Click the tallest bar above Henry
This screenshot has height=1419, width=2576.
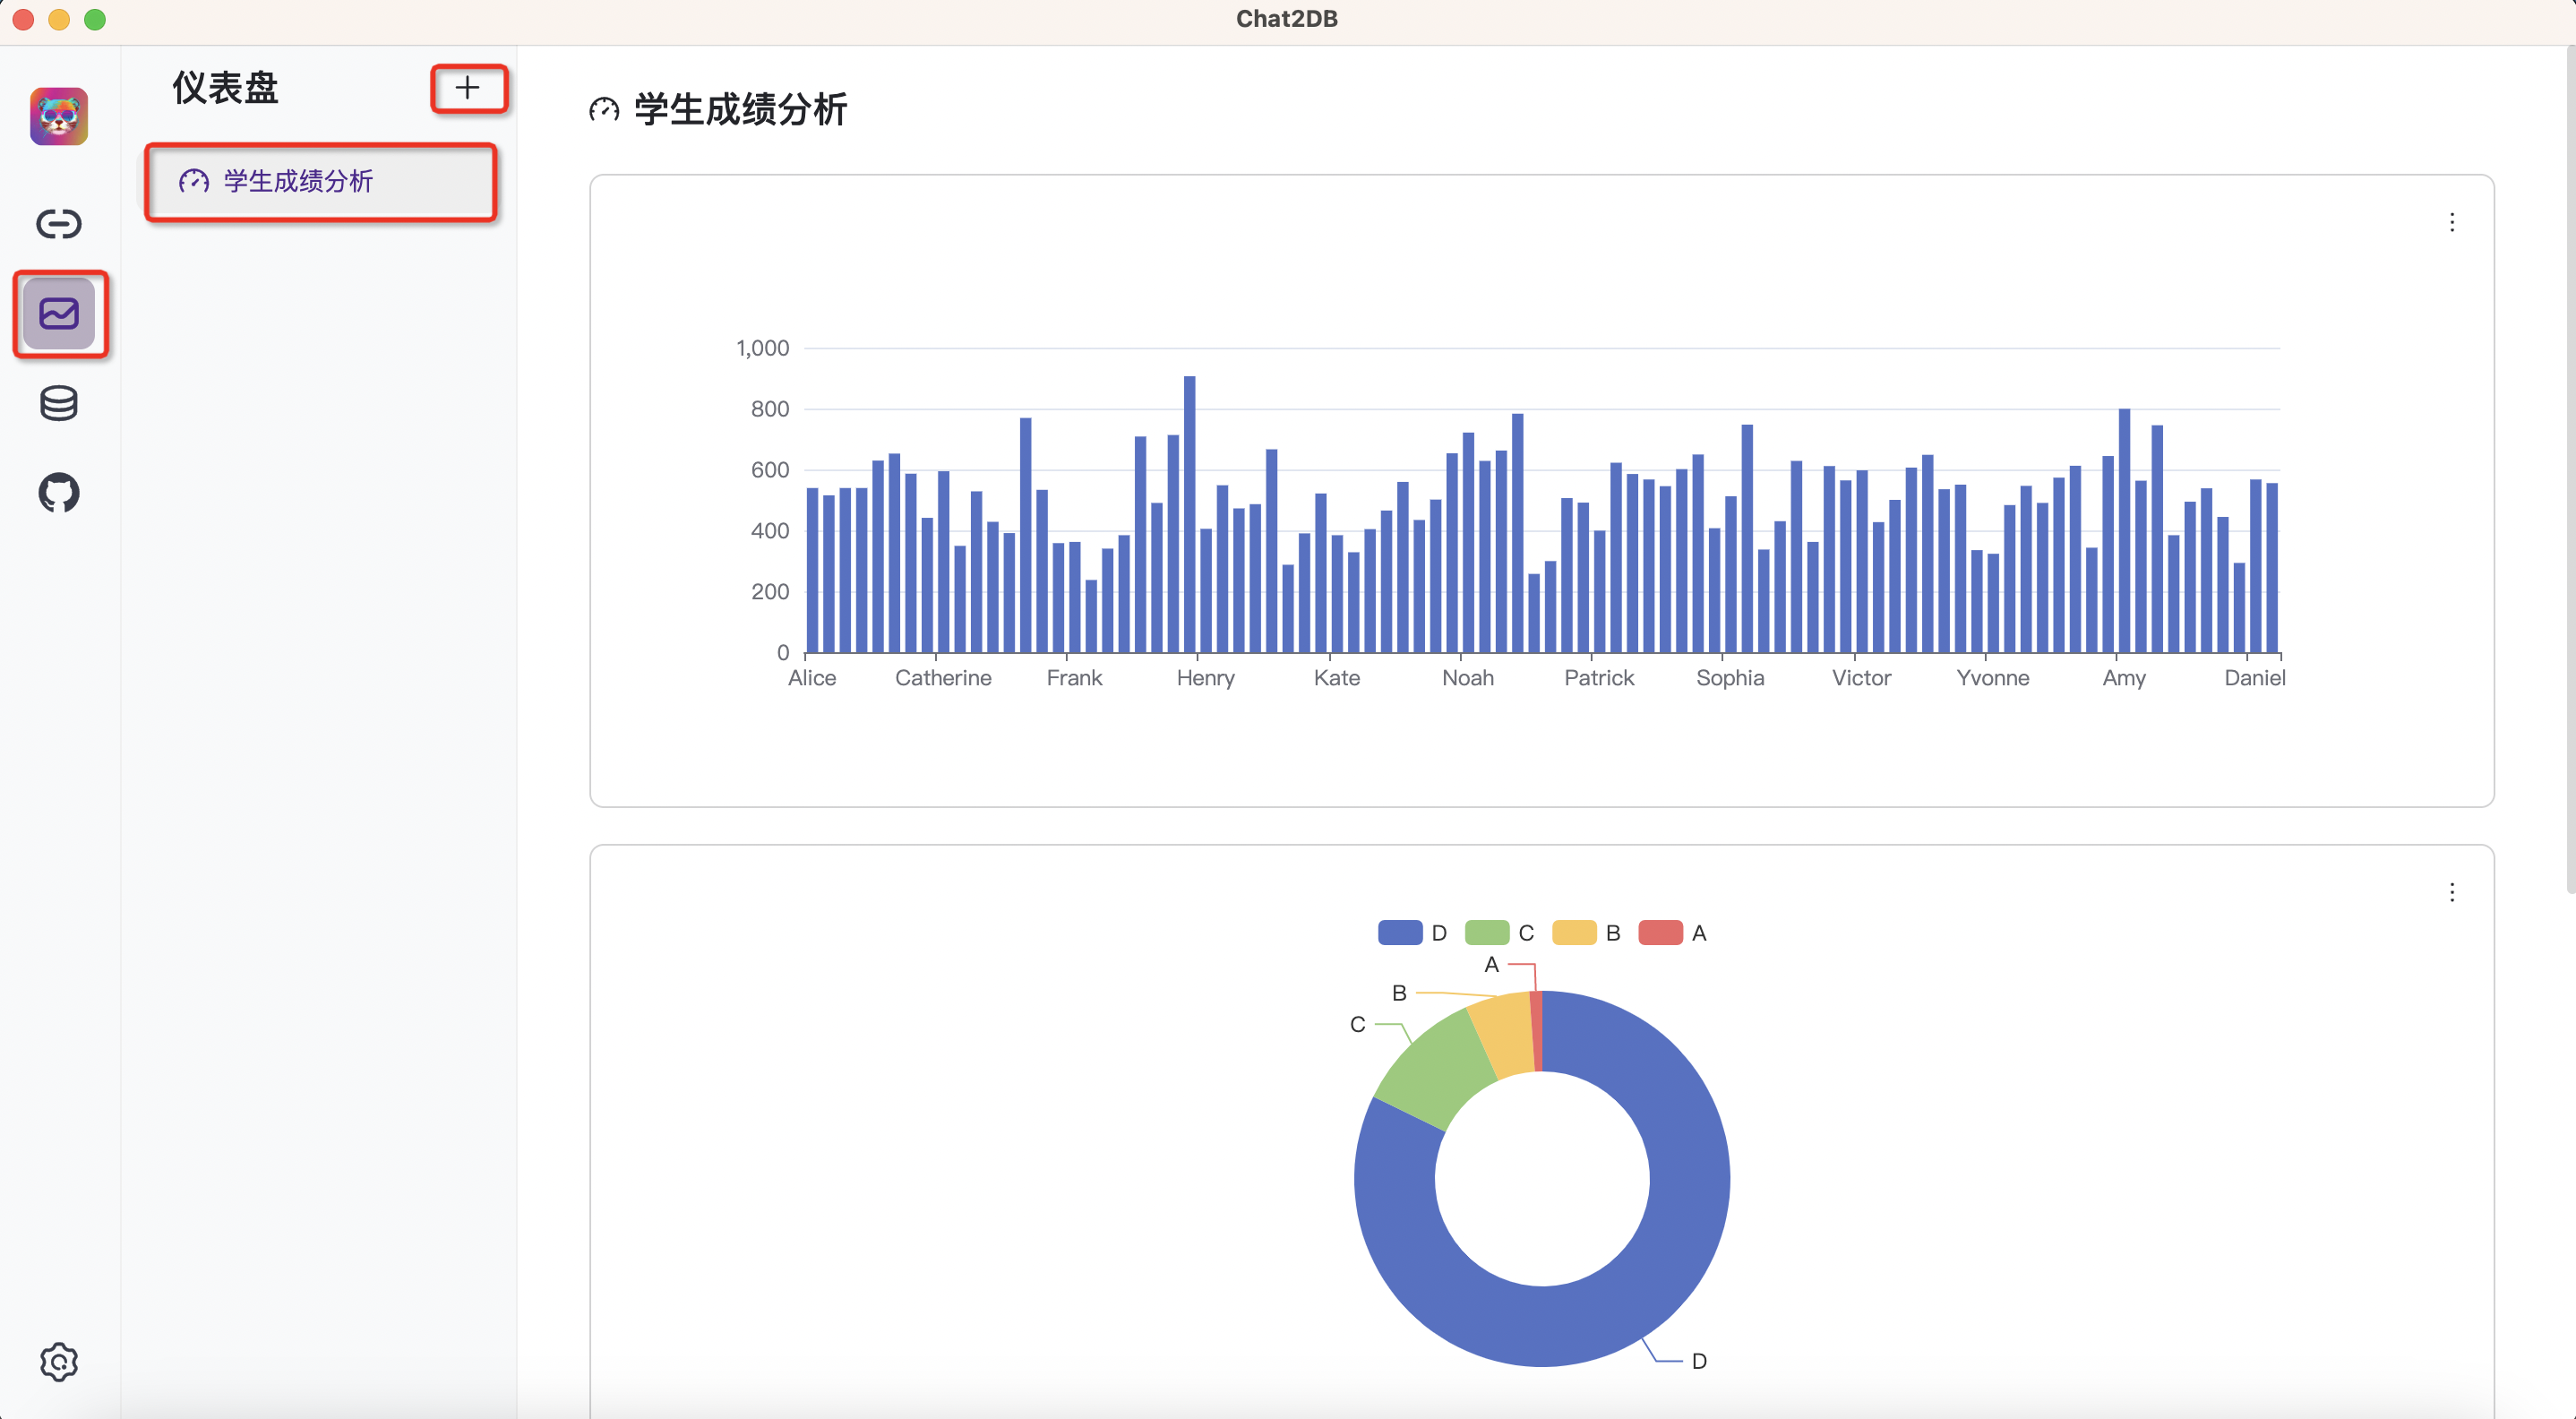pyautogui.click(x=1189, y=514)
